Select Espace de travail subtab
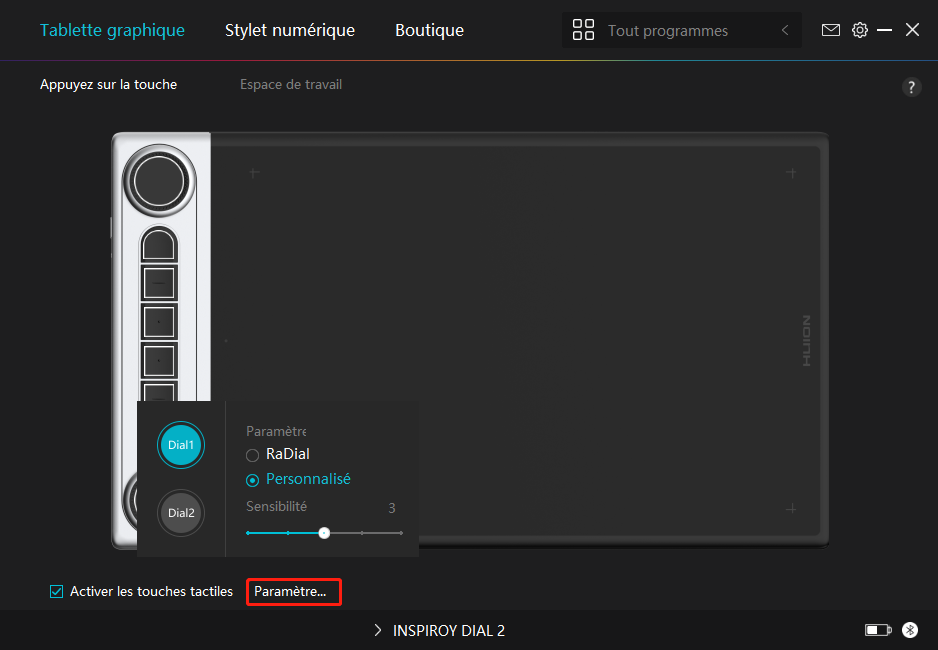This screenshot has width=938, height=650. [x=291, y=84]
